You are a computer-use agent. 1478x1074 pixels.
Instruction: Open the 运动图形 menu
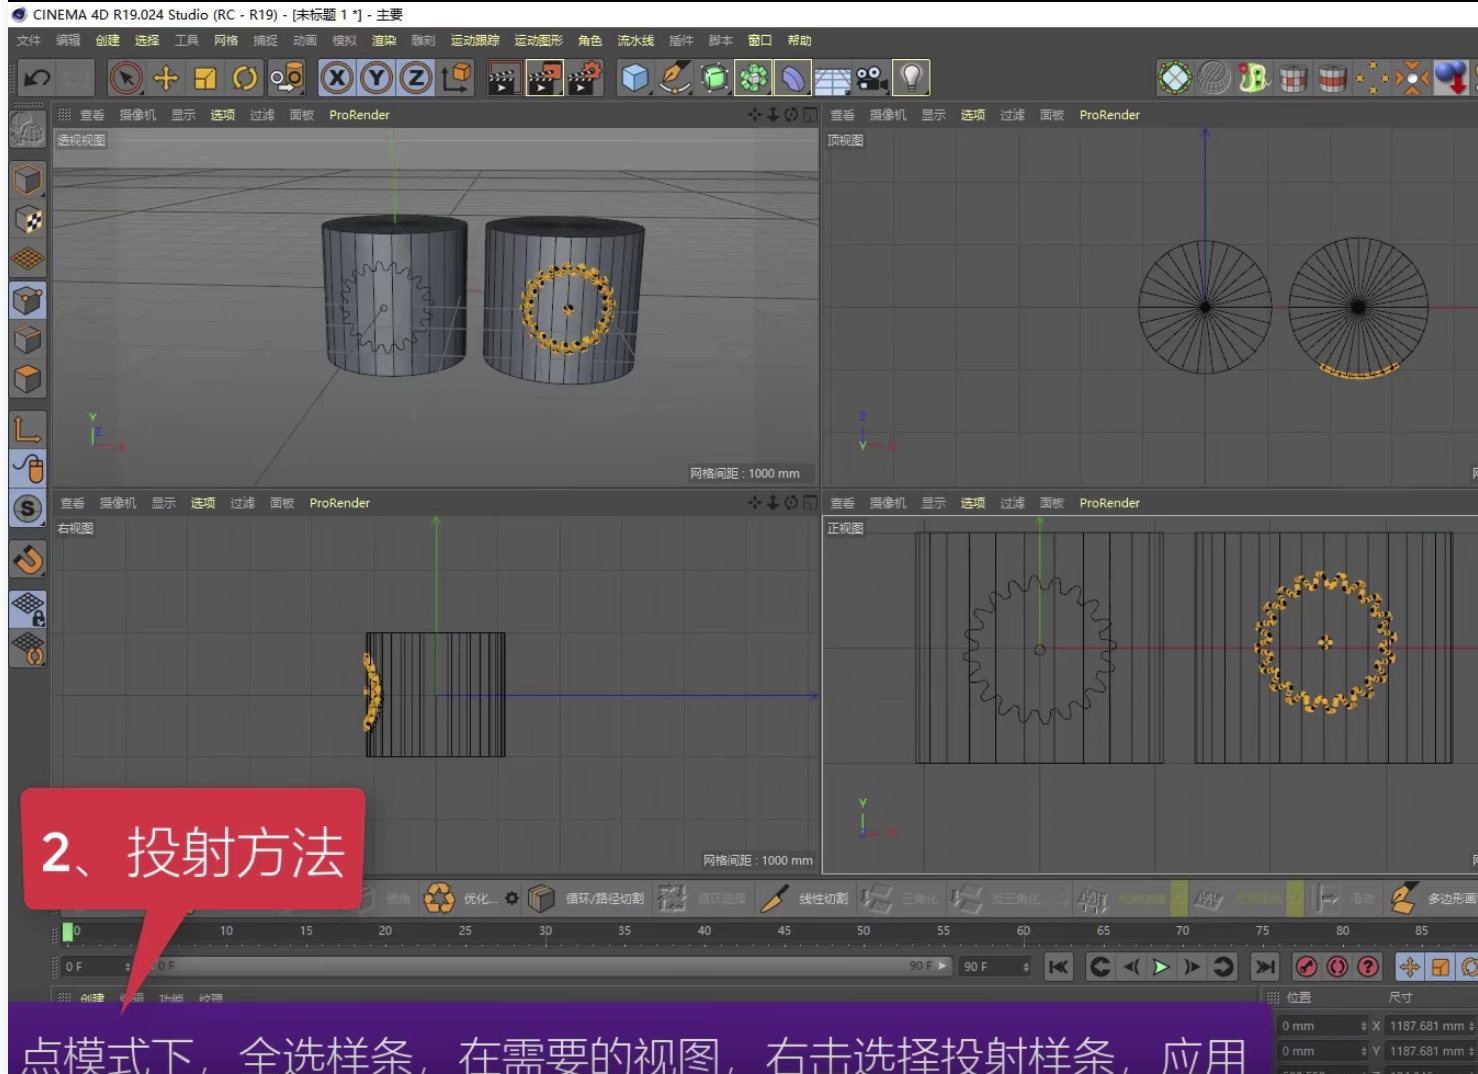coord(538,41)
